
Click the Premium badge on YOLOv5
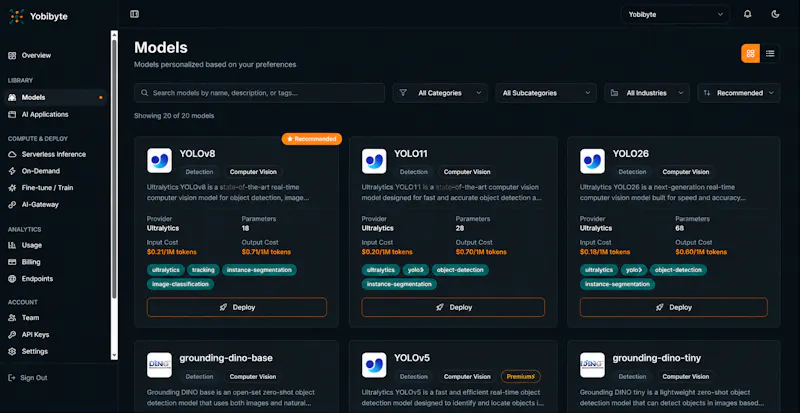point(520,377)
